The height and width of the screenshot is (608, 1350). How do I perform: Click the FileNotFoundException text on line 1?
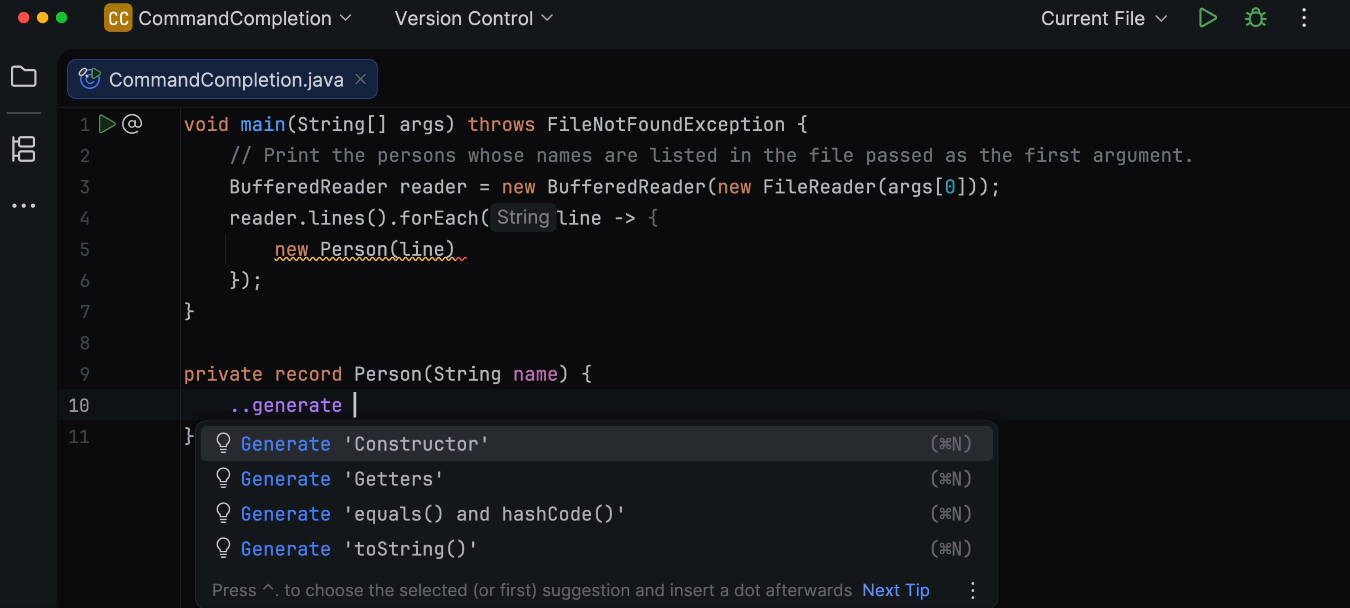point(666,124)
